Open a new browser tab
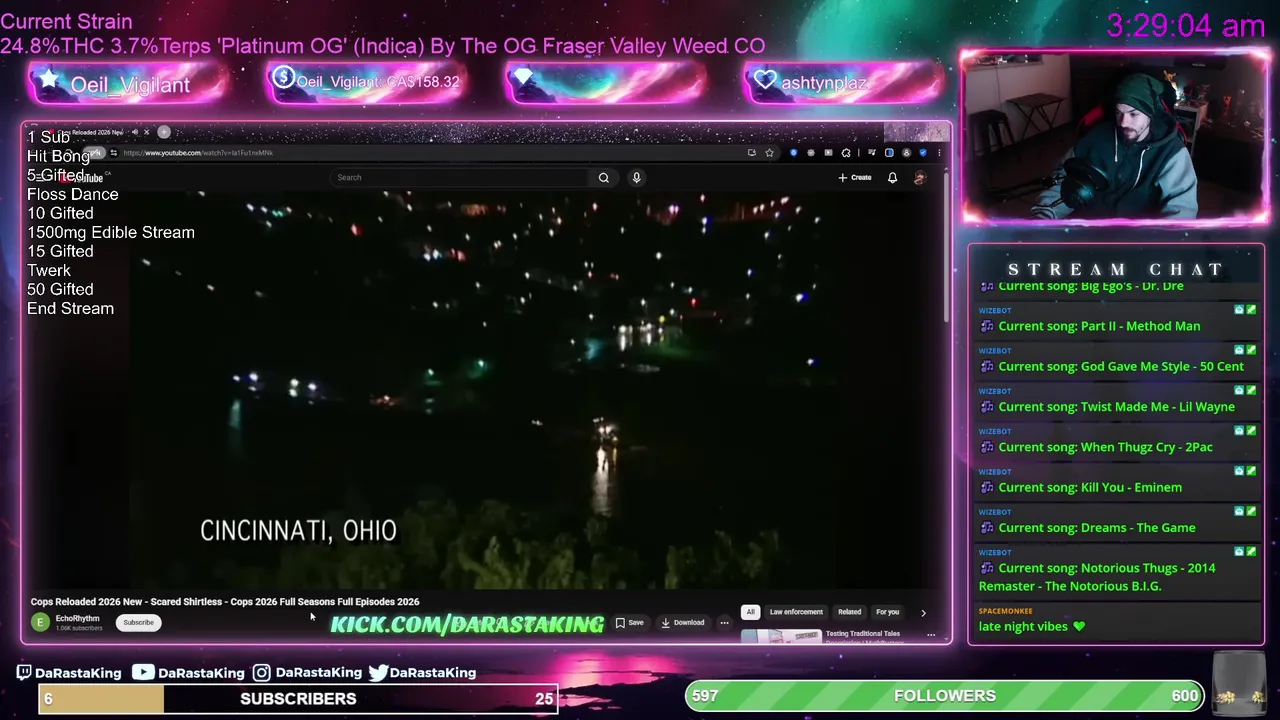This screenshot has width=1280, height=720. tap(164, 132)
